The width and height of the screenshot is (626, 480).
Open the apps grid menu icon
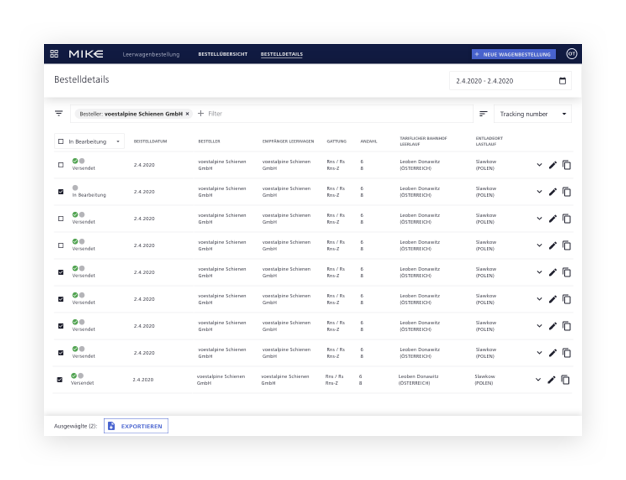pyautogui.click(x=54, y=54)
